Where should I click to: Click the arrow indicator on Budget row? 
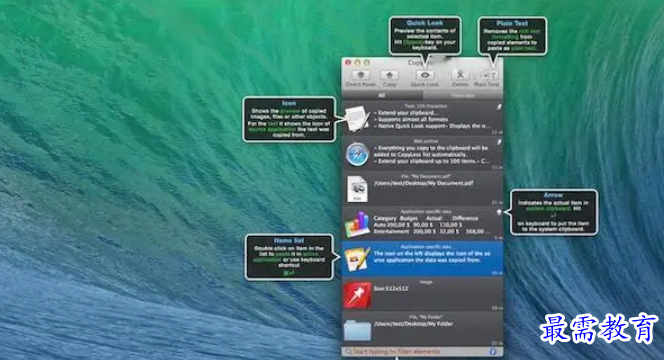[x=499, y=212]
